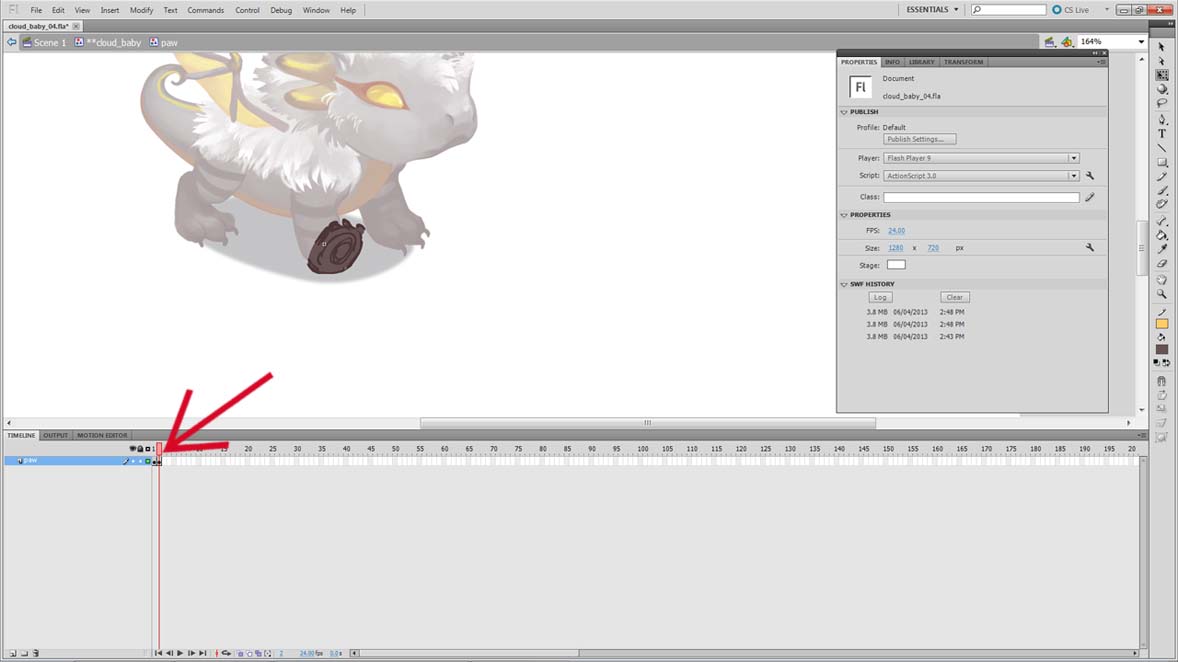Select the Pen tool
This screenshot has height=662, width=1178.
pos(1161,119)
